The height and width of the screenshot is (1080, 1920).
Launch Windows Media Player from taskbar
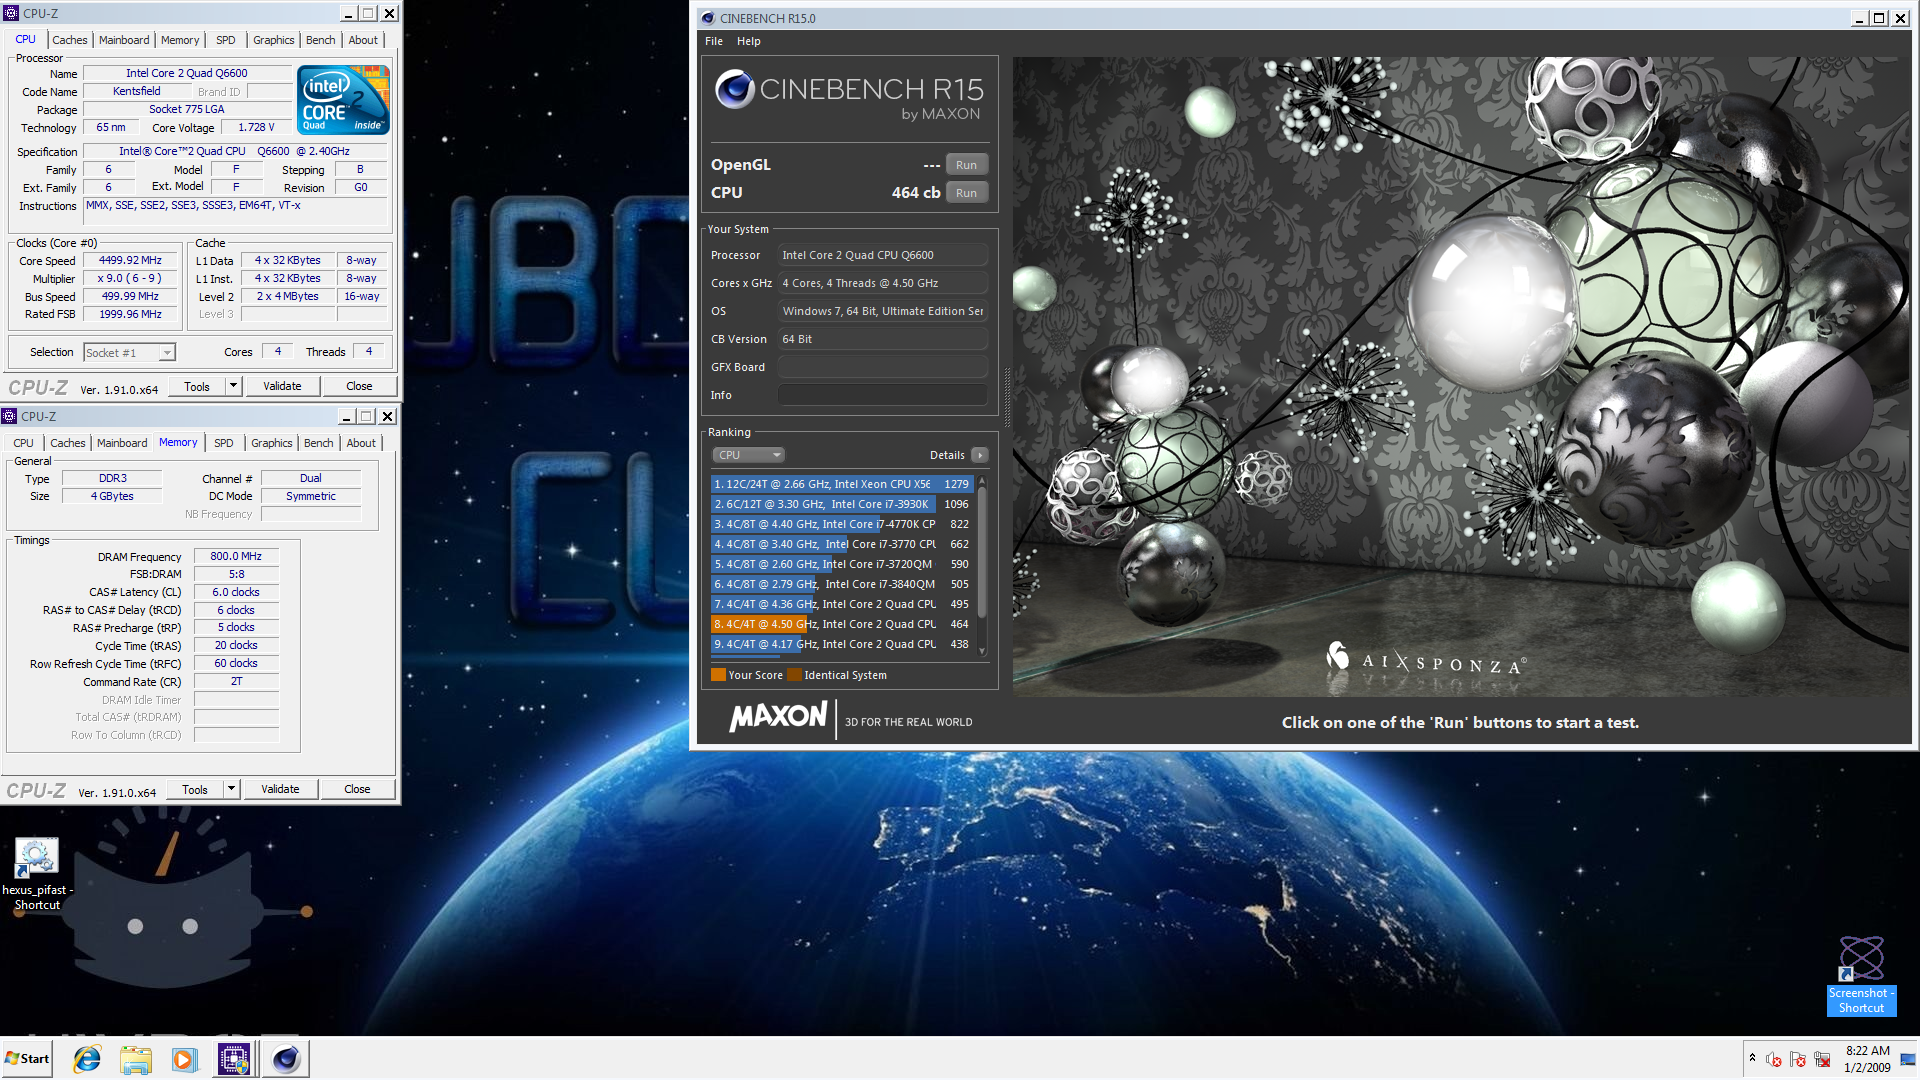click(x=184, y=1059)
